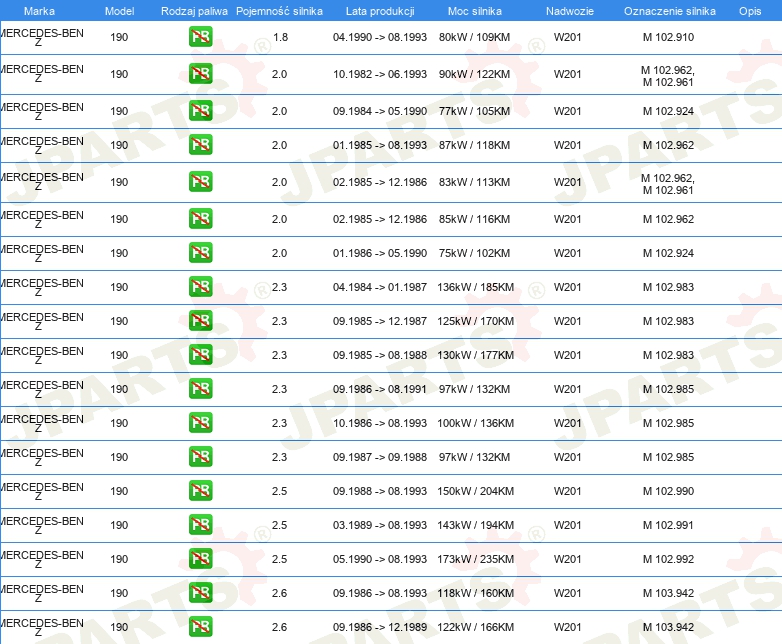
Task: Click power value 77kW / 105KM
Action: click(474, 111)
